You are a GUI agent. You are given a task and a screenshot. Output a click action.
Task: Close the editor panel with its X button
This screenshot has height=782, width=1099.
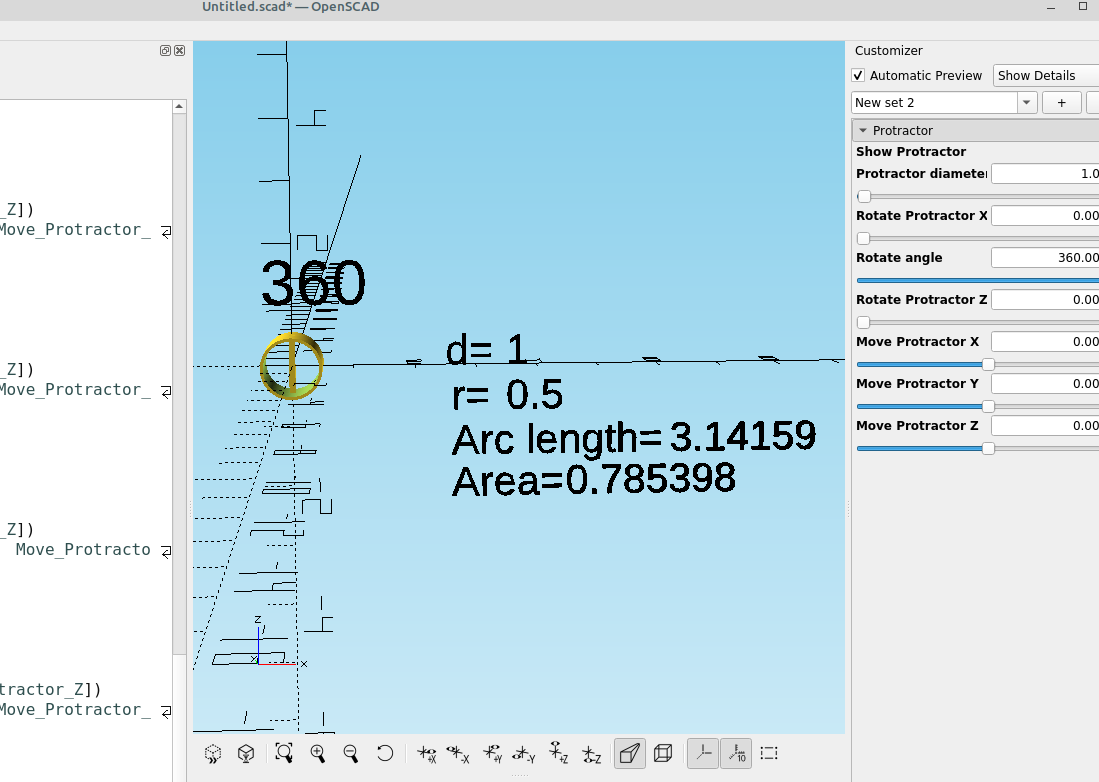179,50
